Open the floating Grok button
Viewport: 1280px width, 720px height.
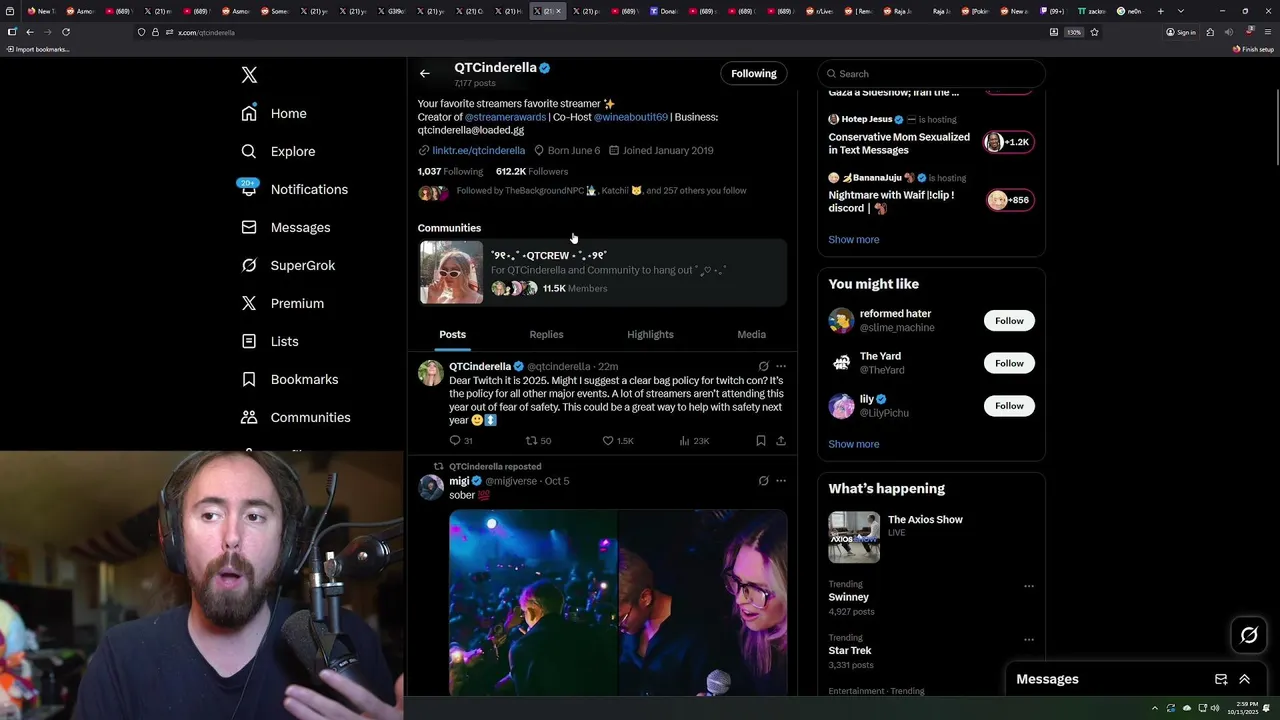(x=1249, y=635)
